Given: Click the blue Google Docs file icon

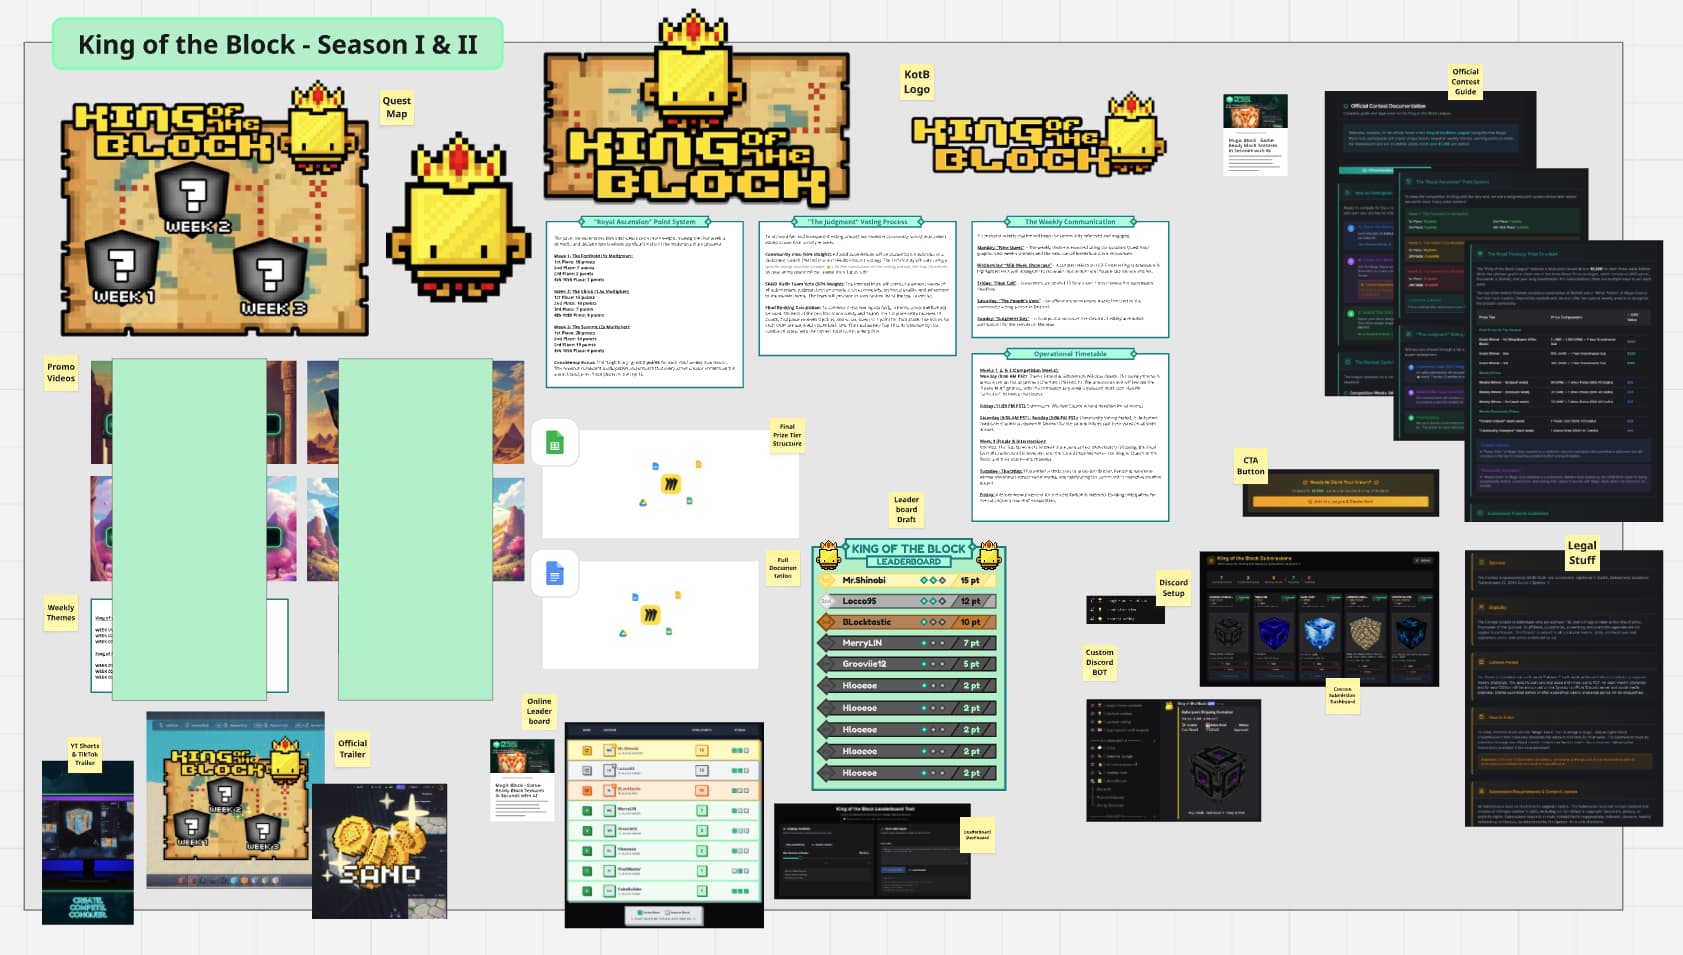Looking at the screenshot, I should pos(555,573).
